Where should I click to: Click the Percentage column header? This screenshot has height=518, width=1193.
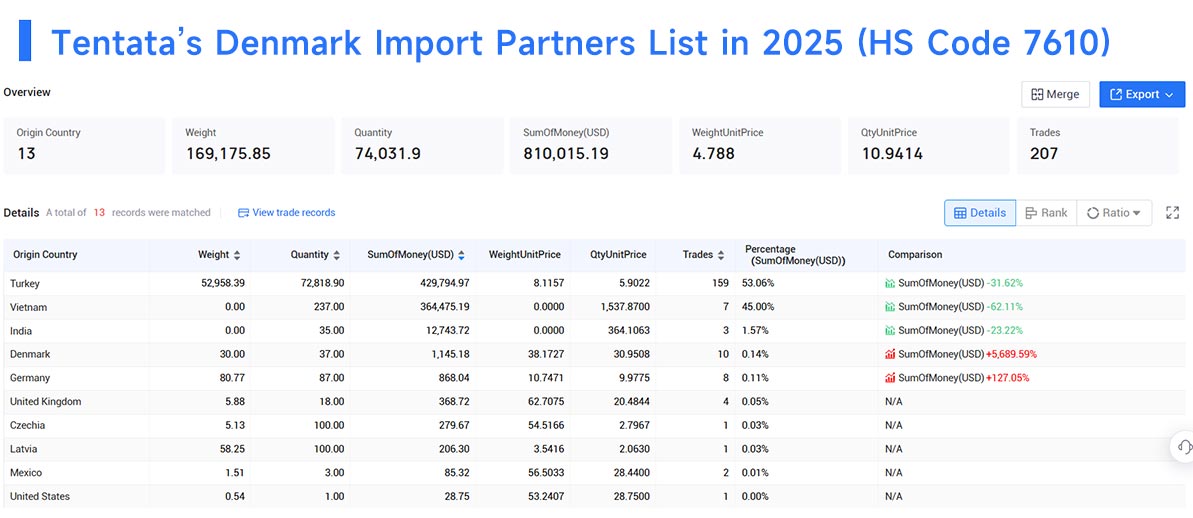[795, 255]
